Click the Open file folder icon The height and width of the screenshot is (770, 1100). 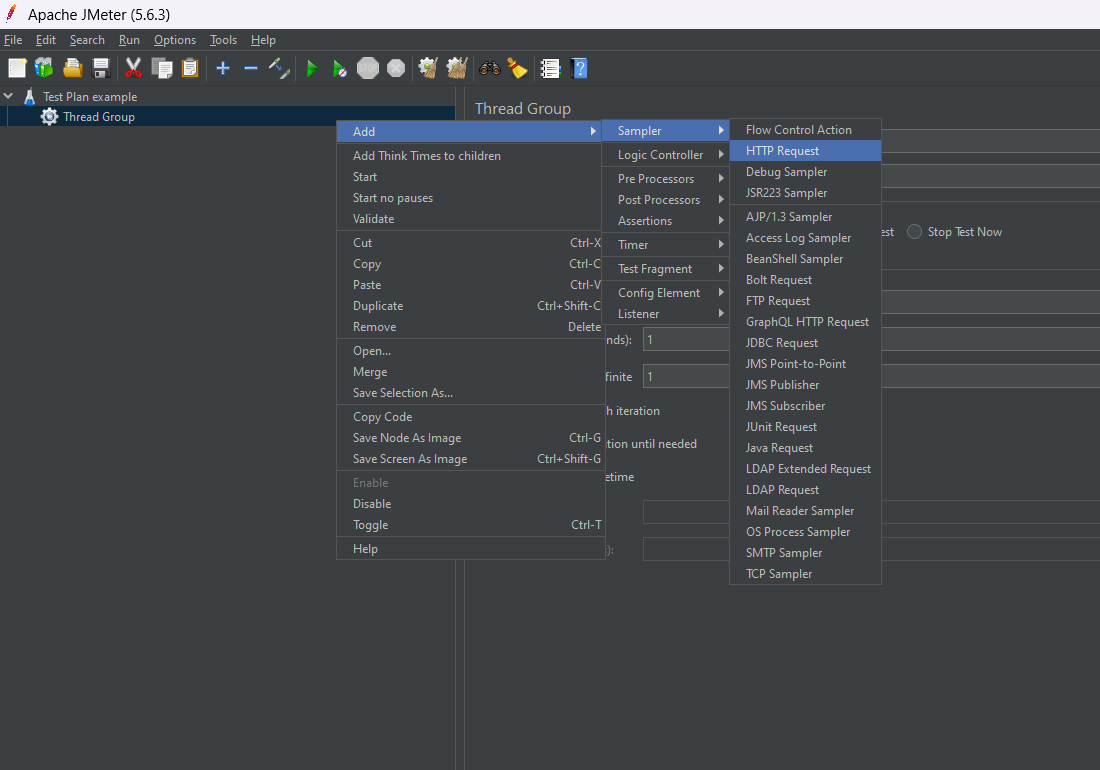click(73, 68)
